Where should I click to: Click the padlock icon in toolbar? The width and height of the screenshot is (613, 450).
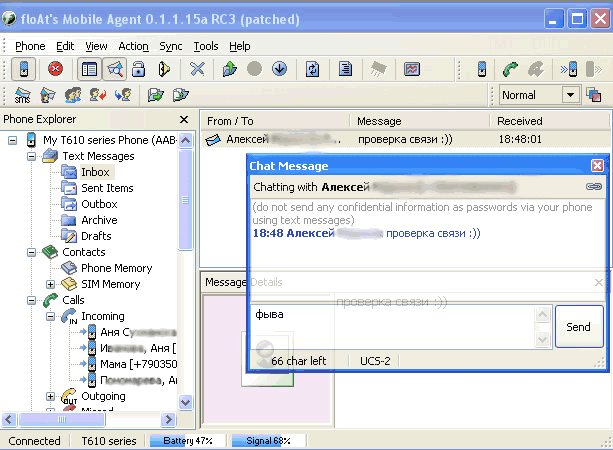pyautogui.click(x=140, y=69)
